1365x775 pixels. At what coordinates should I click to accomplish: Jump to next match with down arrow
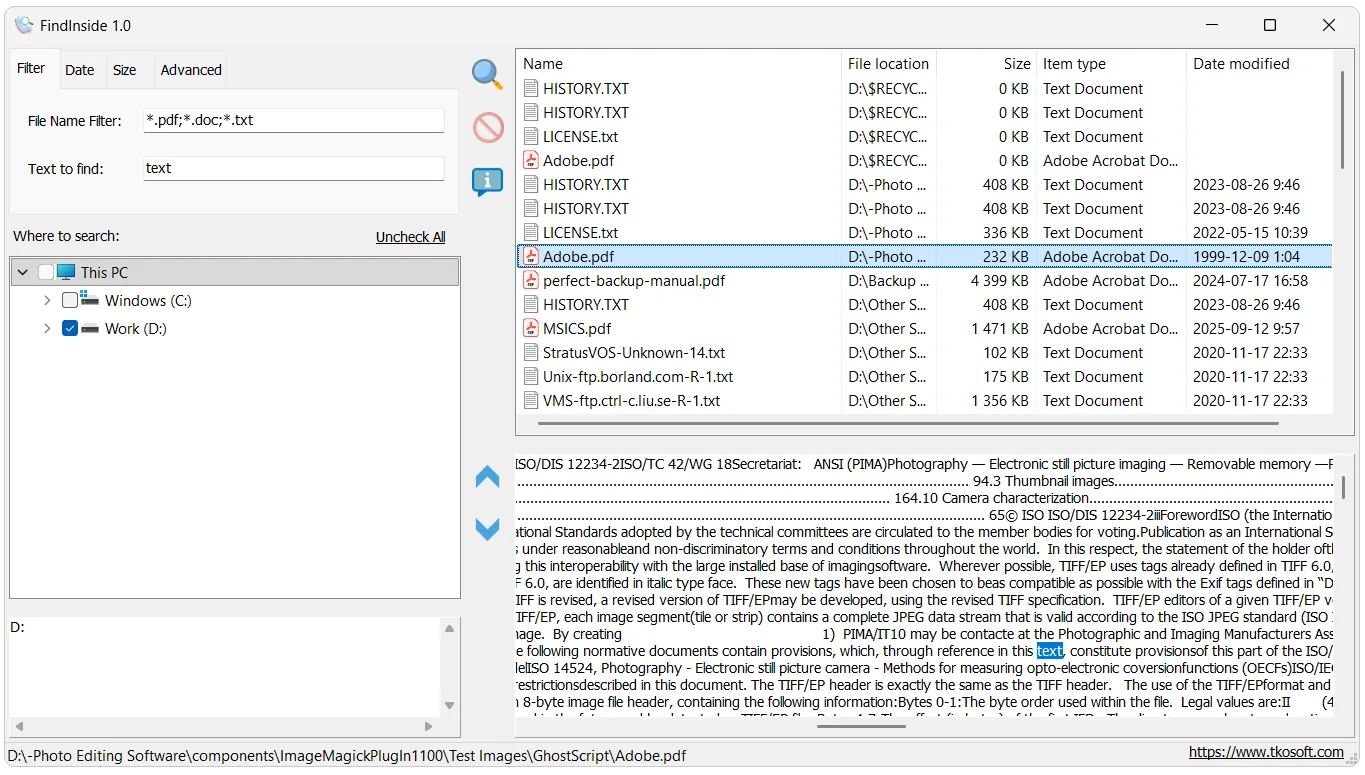(487, 529)
